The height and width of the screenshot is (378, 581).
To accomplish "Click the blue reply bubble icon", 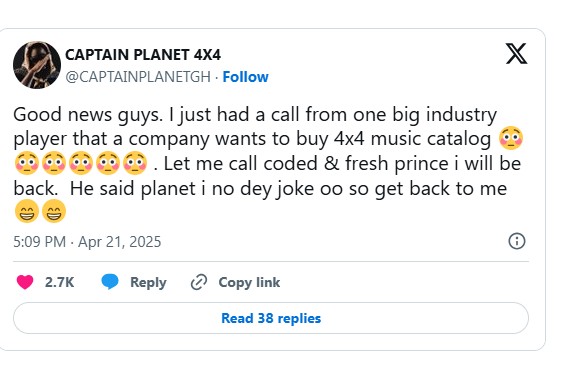I will pyautogui.click(x=110, y=282).
